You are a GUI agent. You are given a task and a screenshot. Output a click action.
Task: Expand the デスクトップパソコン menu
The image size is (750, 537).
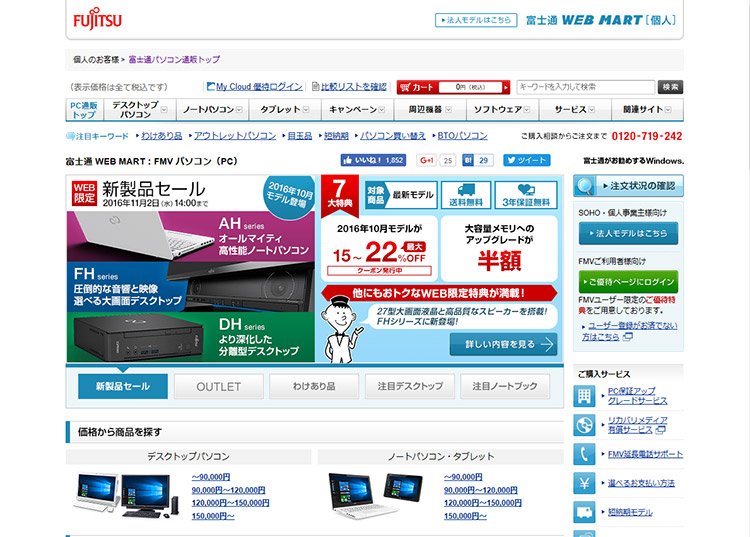tap(140, 110)
